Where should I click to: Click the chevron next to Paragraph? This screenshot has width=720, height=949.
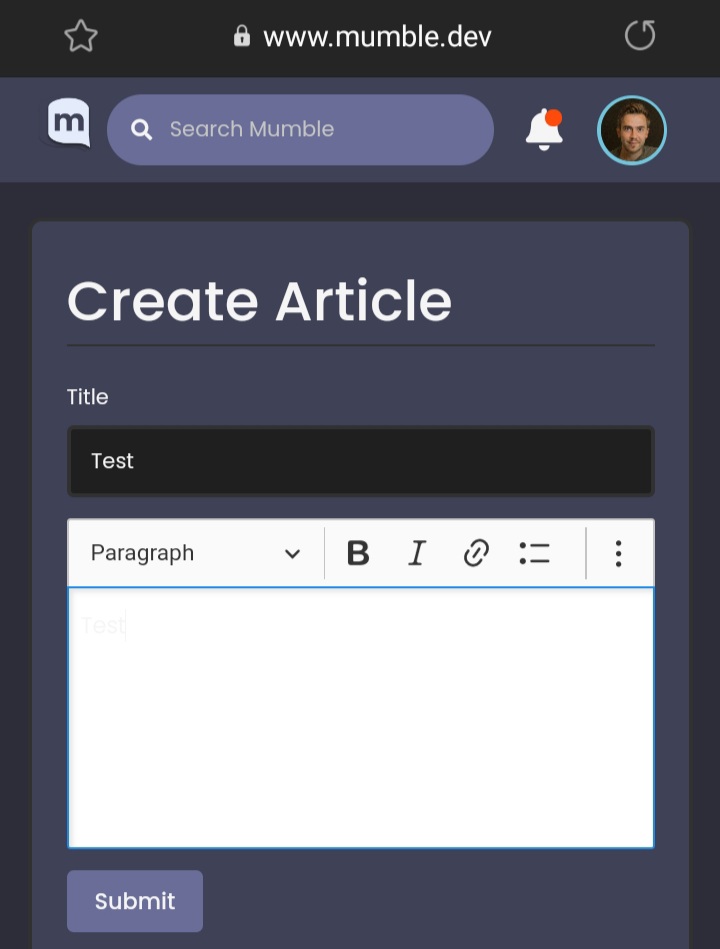(x=291, y=553)
